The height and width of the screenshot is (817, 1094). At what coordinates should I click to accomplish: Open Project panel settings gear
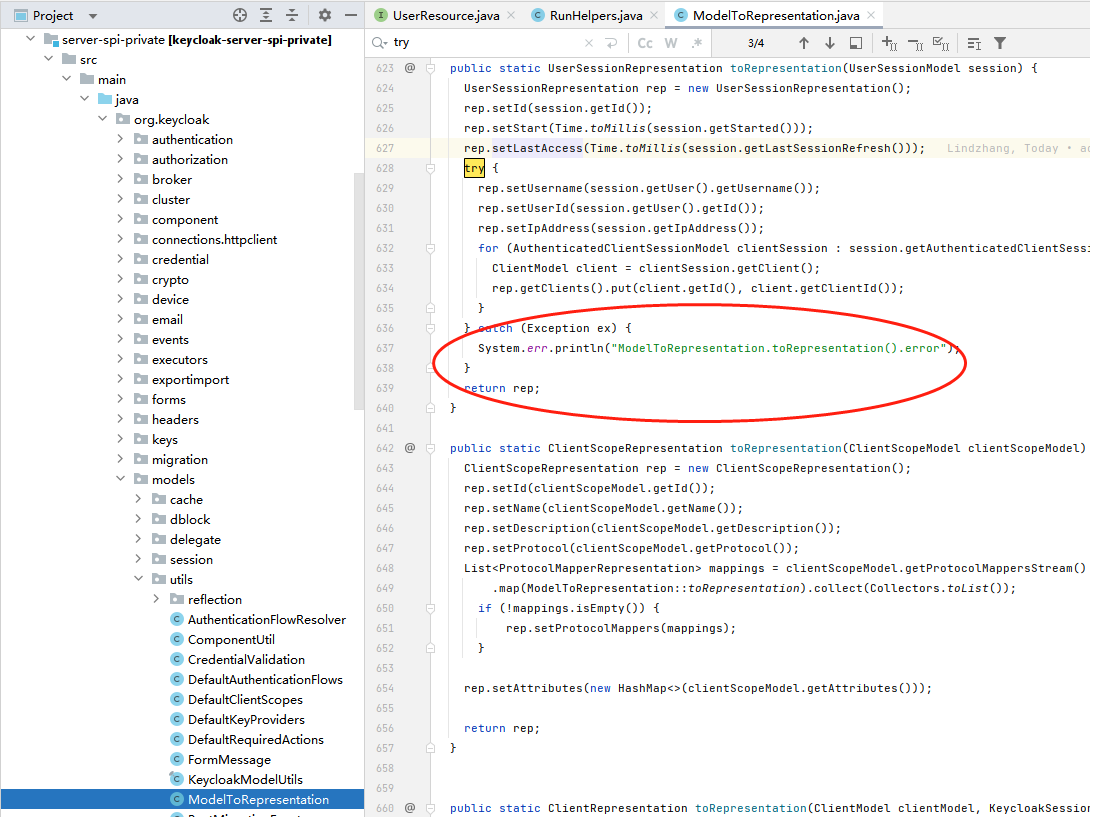click(324, 15)
